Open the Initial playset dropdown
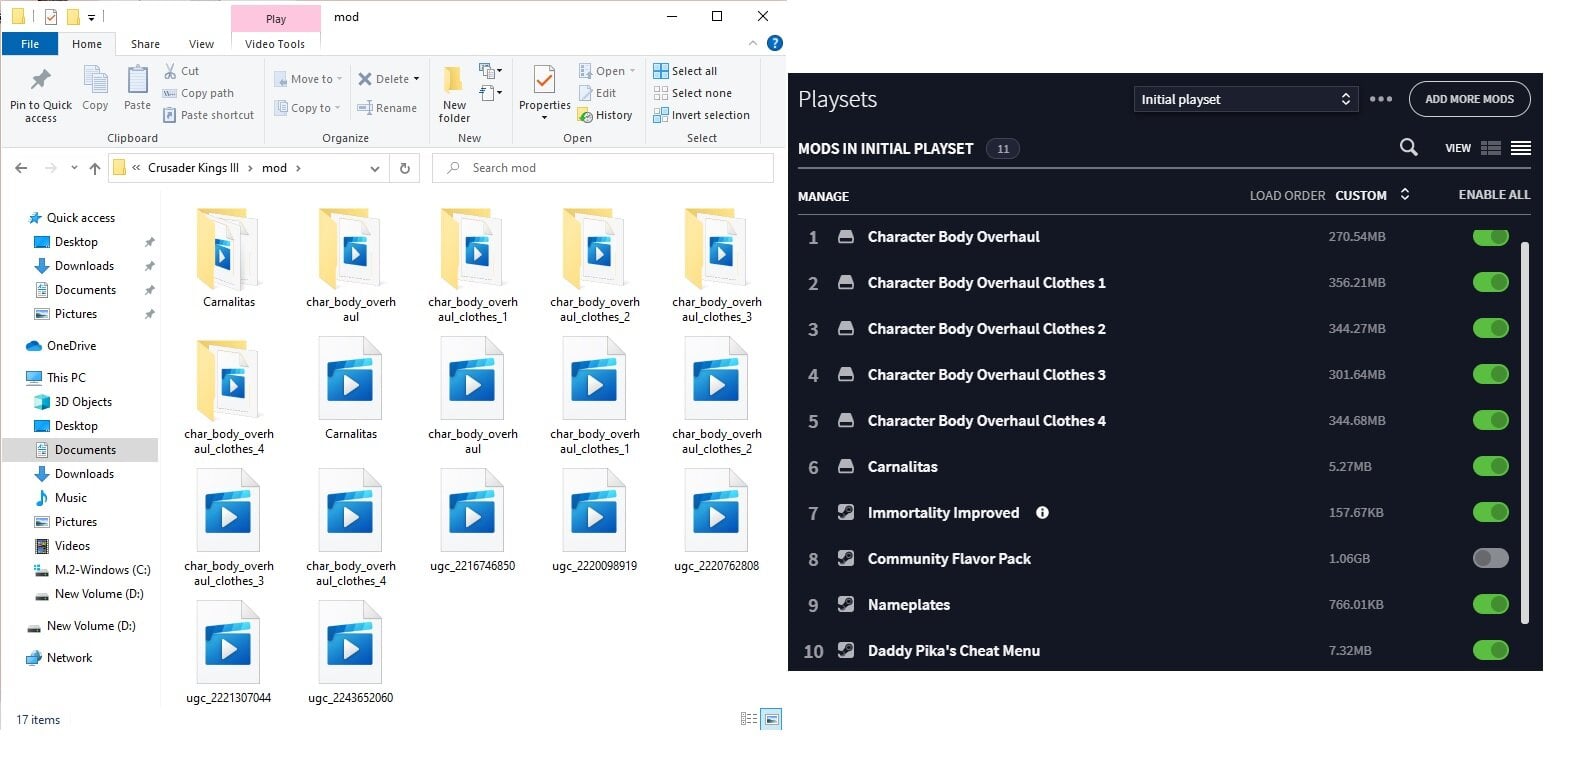Screen dimensions: 1576x762 click(x=1245, y=99)
